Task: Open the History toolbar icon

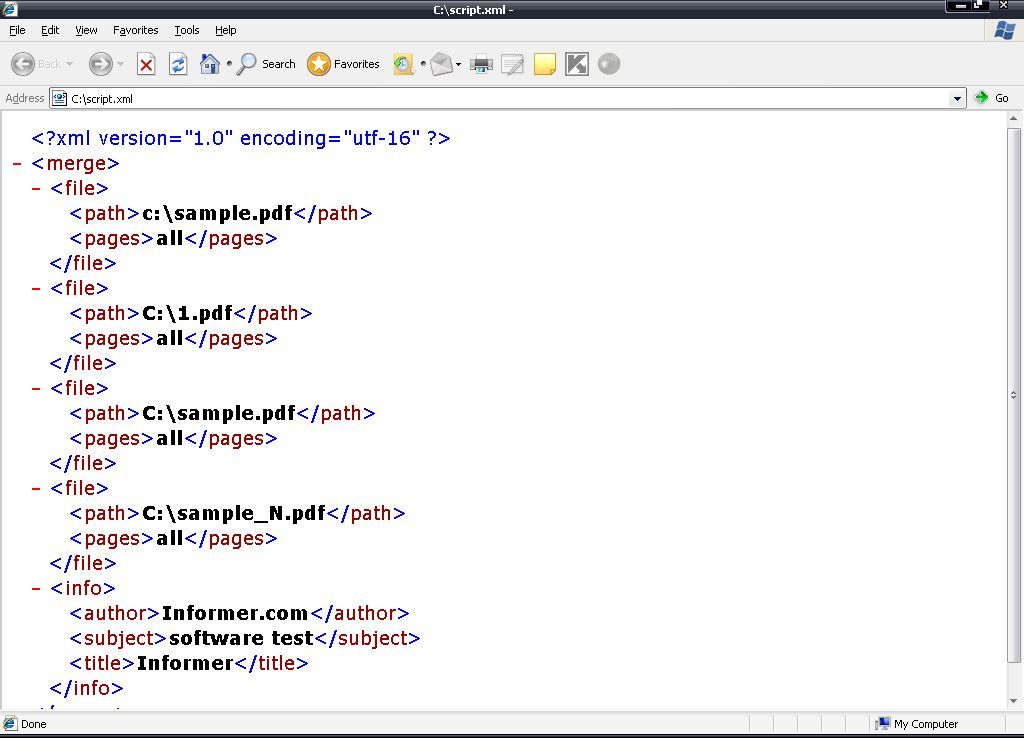Action: 403,64
